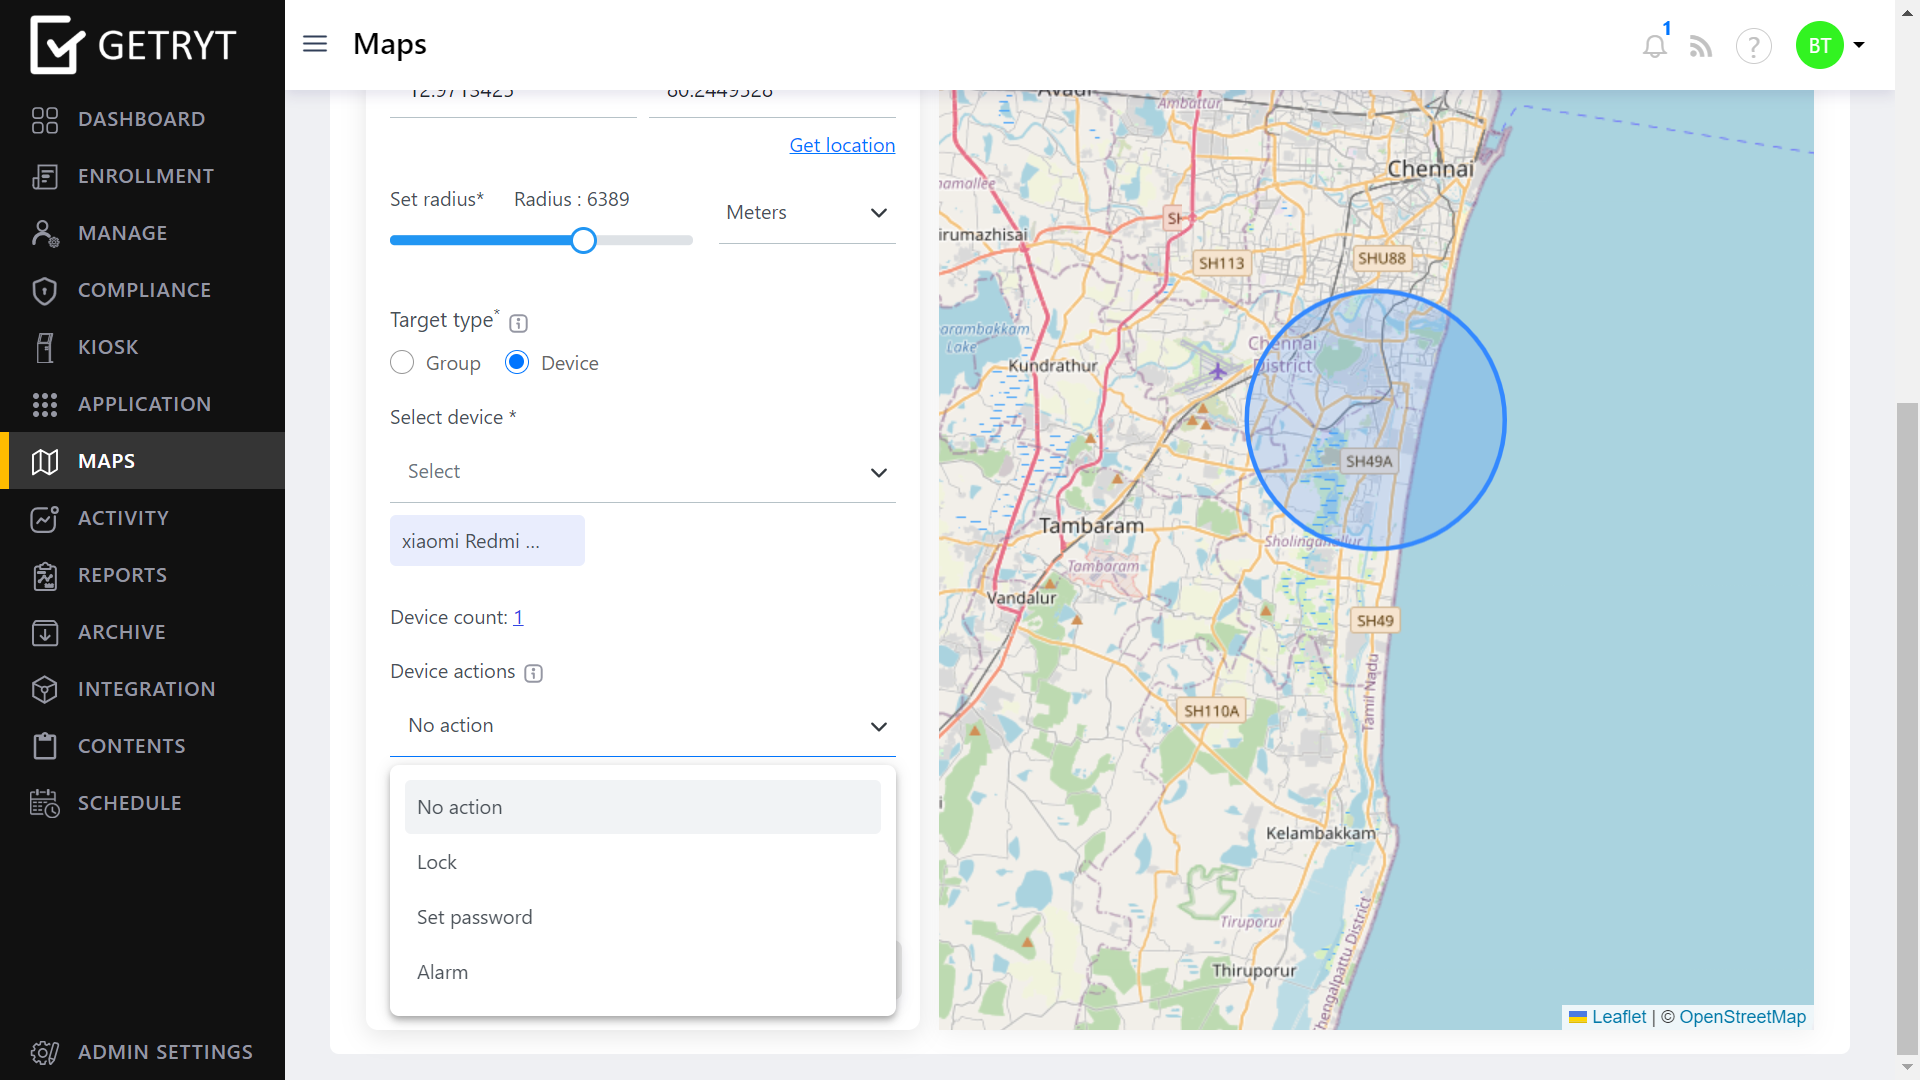This screenshot has width=1920, height=1080.
Task: Click the Admin Settings gear icon
Action: 45,1052
